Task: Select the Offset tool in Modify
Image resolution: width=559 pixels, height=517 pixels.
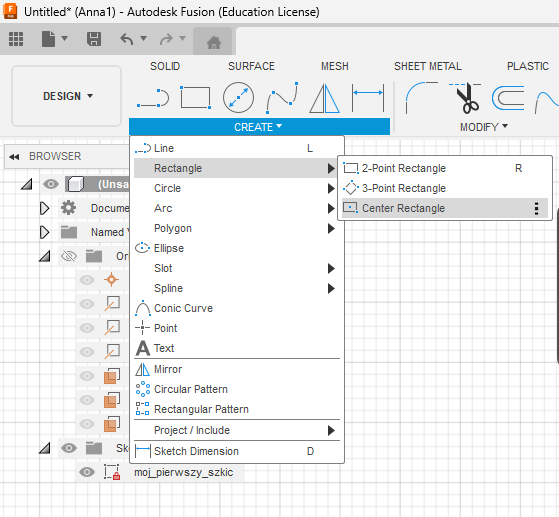Action: point(508,98)
